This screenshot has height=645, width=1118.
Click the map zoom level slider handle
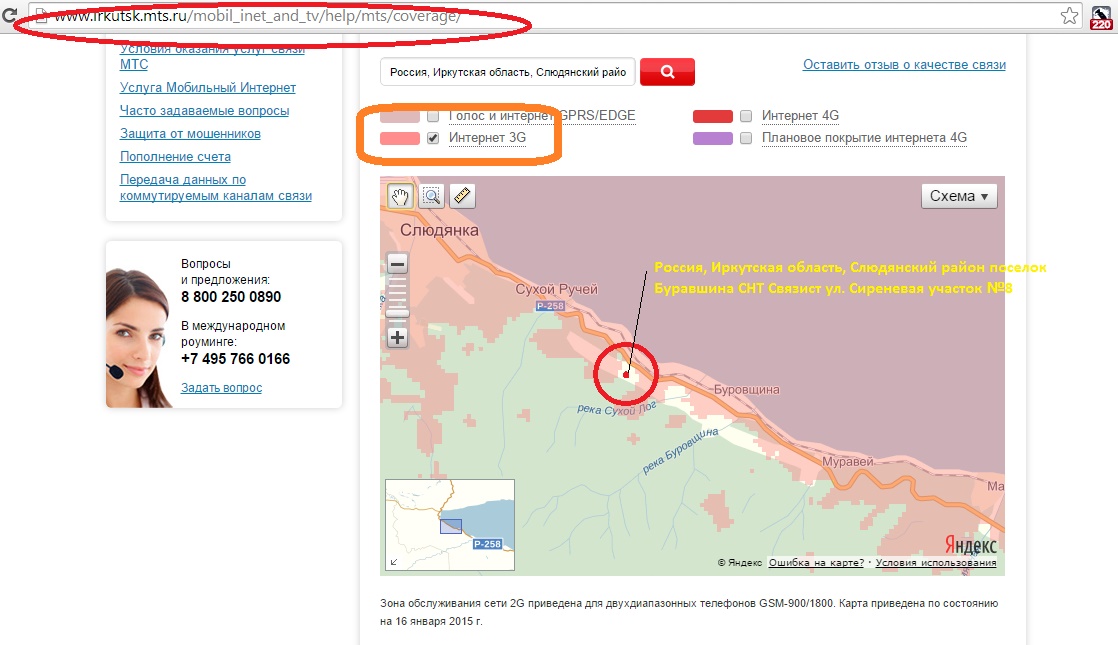397,313
